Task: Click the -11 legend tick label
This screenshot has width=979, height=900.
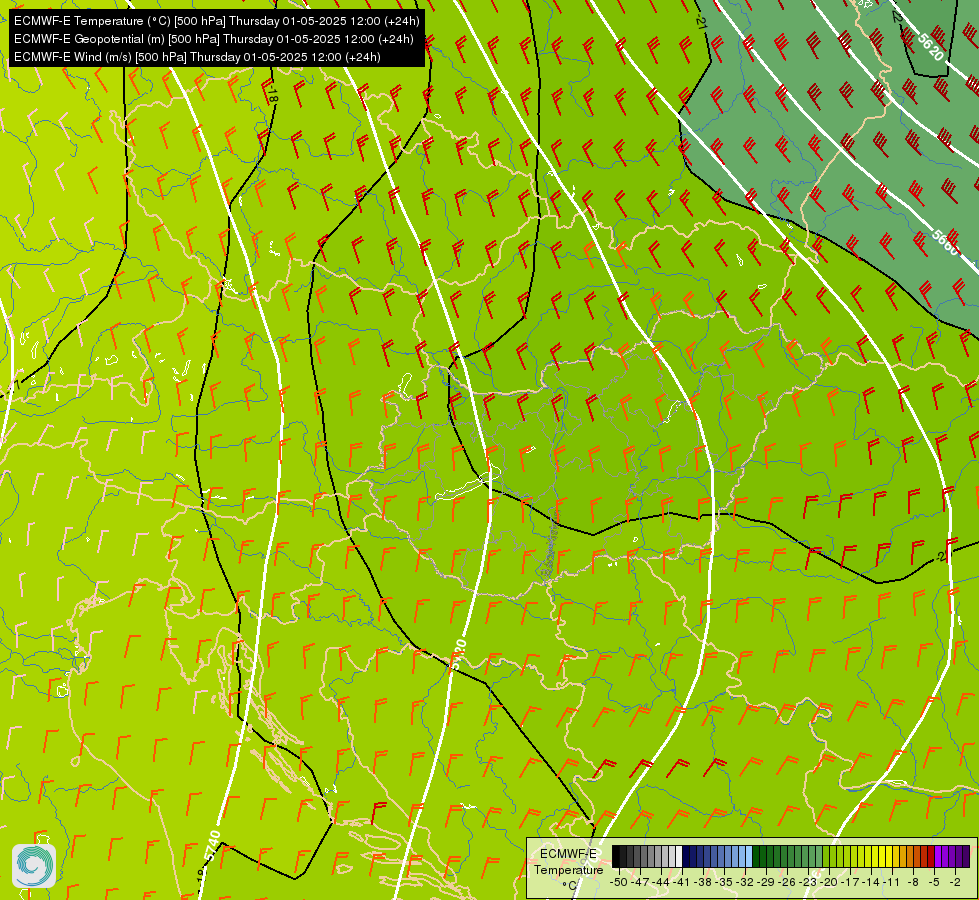Action: coord(892,883)
